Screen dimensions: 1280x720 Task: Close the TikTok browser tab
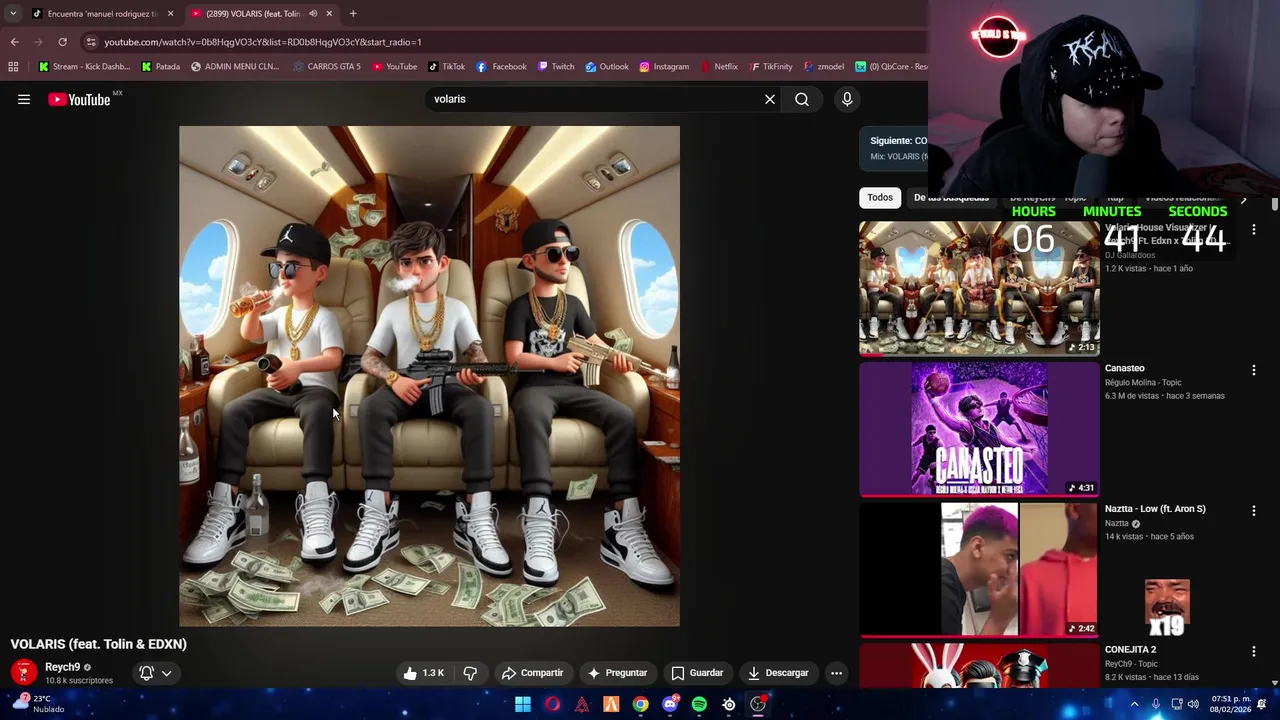pos(170,14)
